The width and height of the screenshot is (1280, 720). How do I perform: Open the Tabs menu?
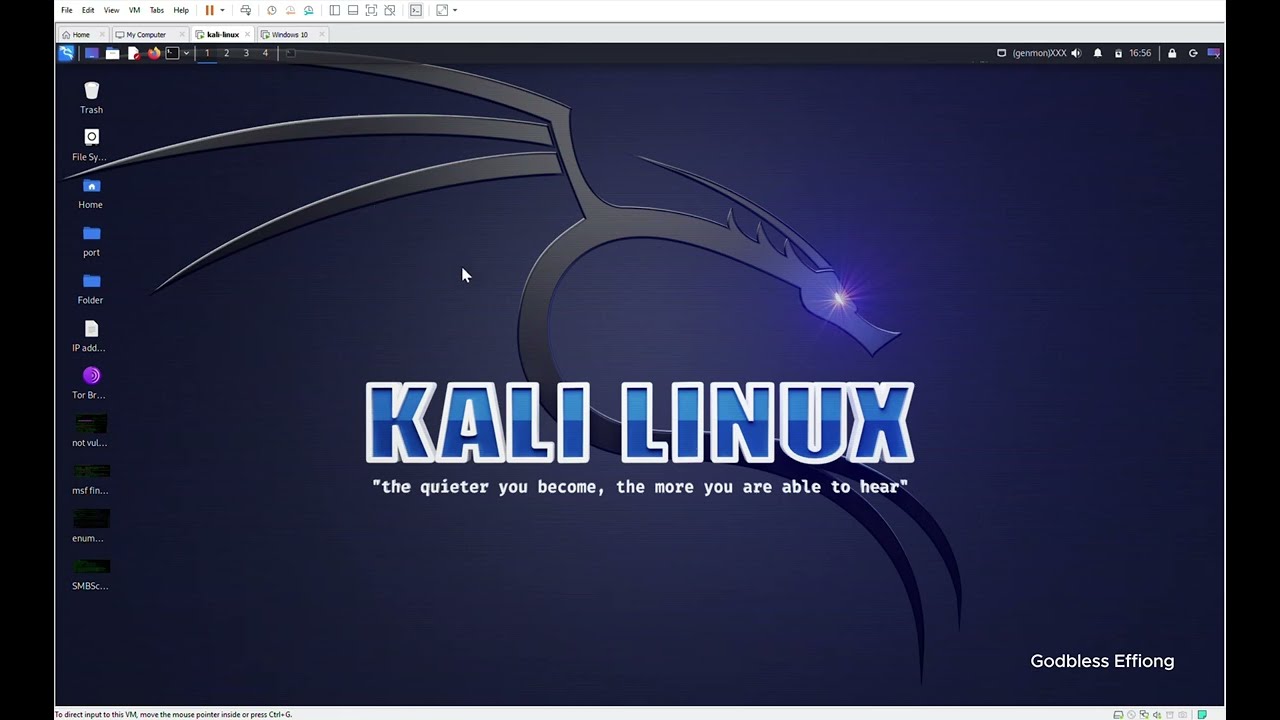coord(157,10)
